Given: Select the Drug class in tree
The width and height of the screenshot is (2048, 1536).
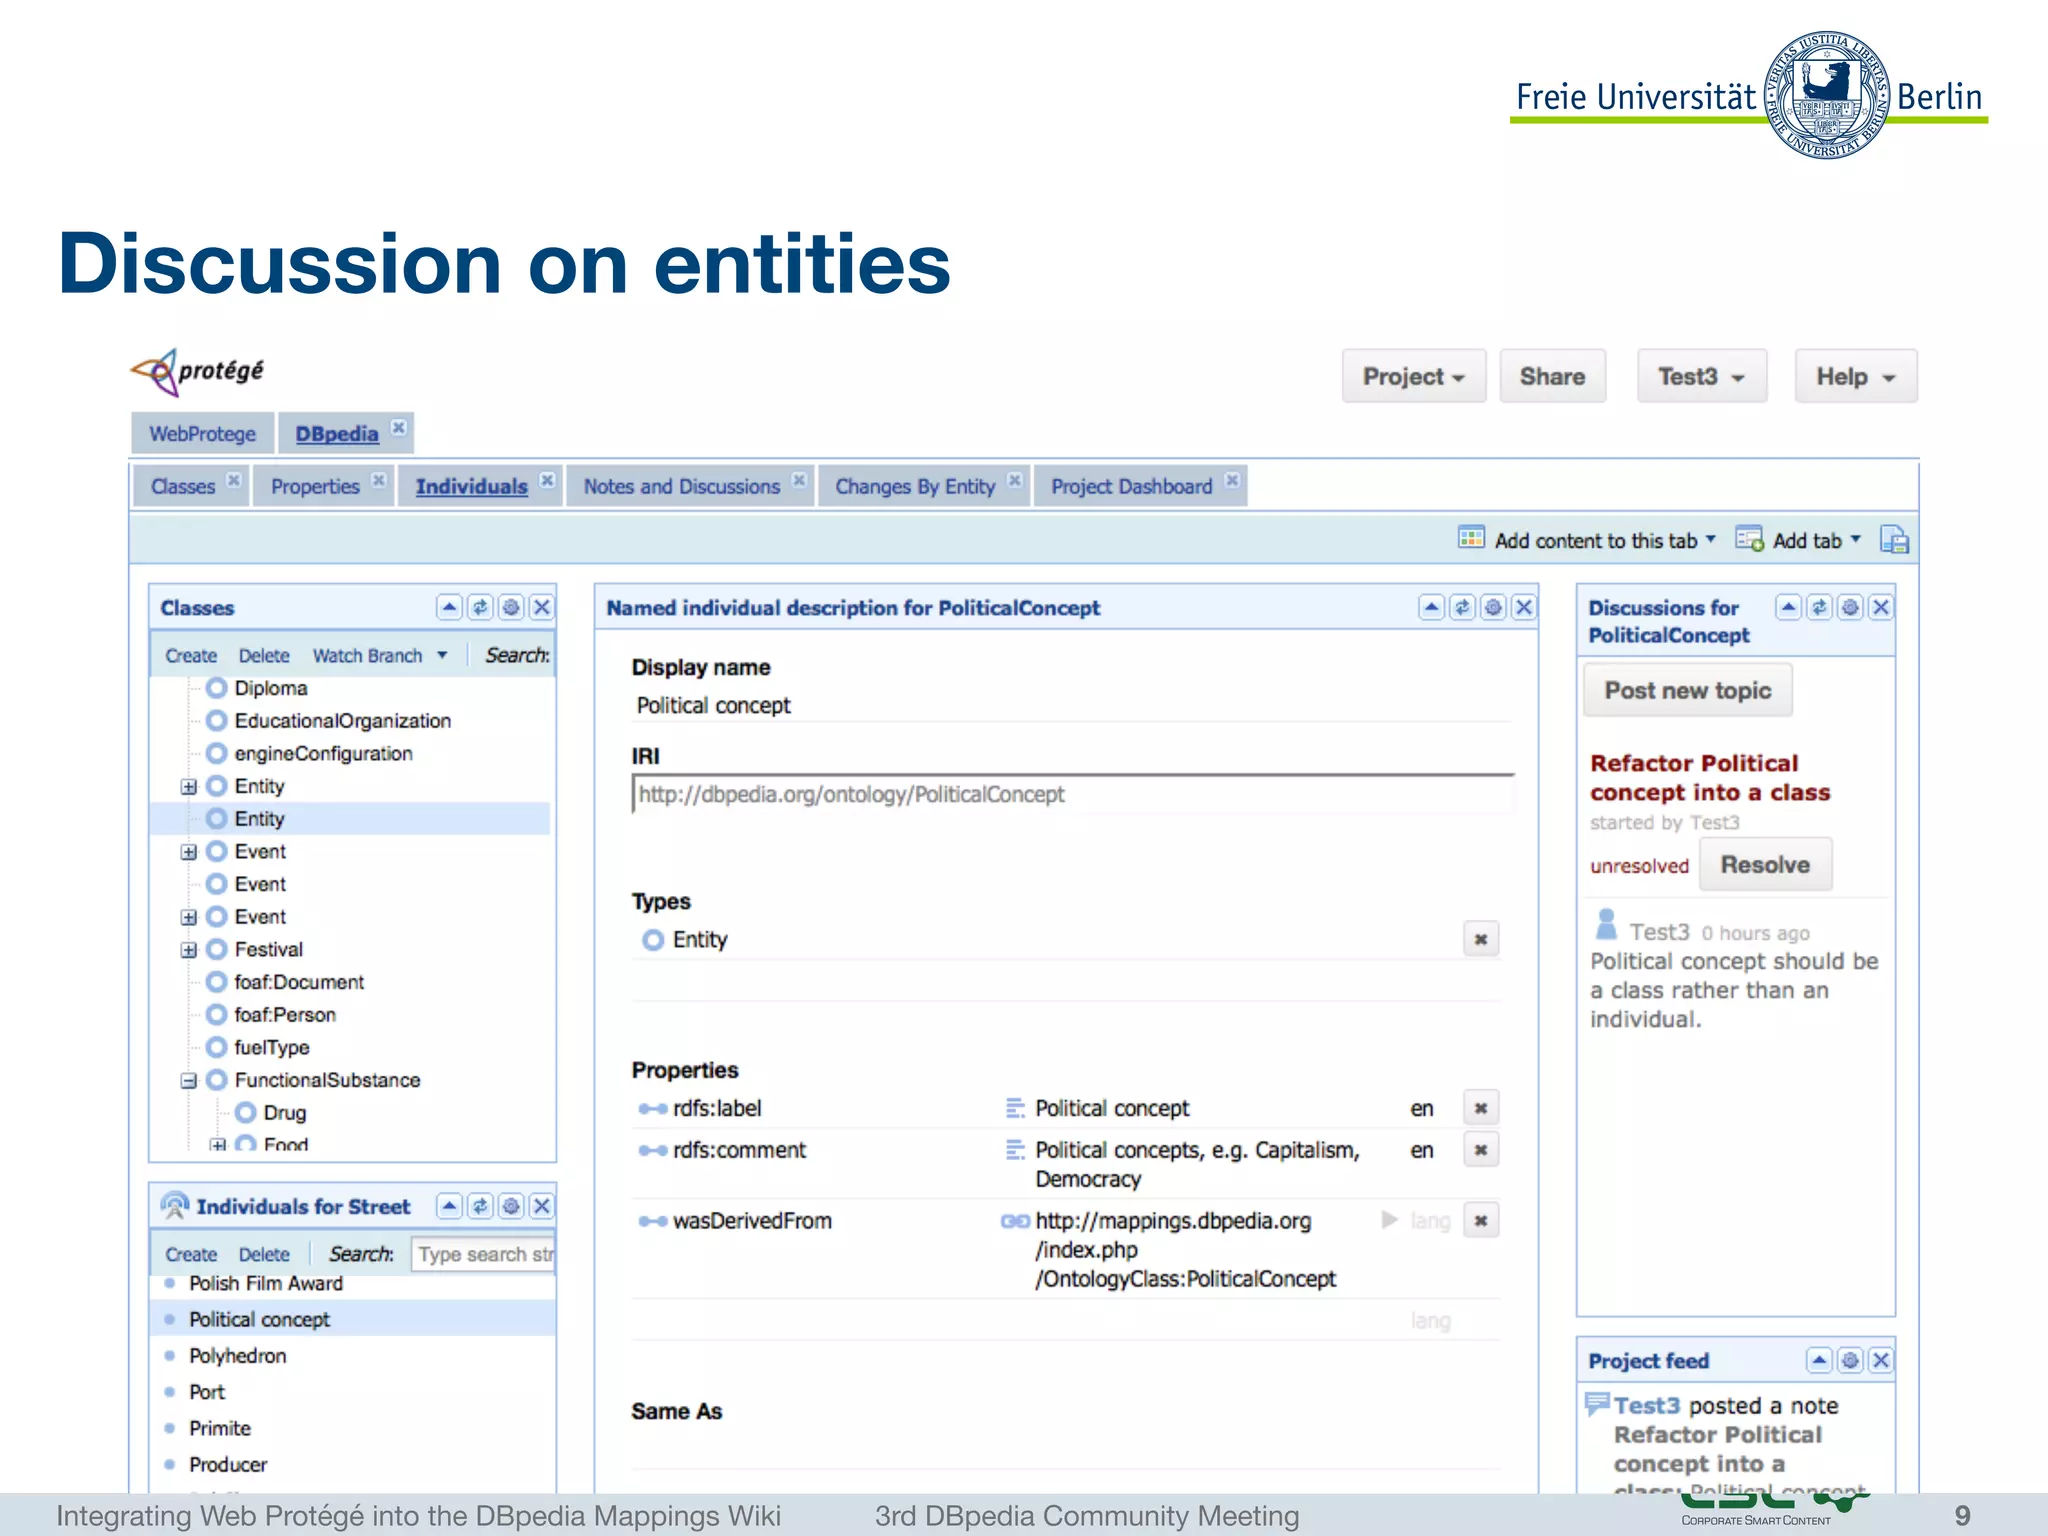Looking at the screenshot, I should coord(284,1113).
